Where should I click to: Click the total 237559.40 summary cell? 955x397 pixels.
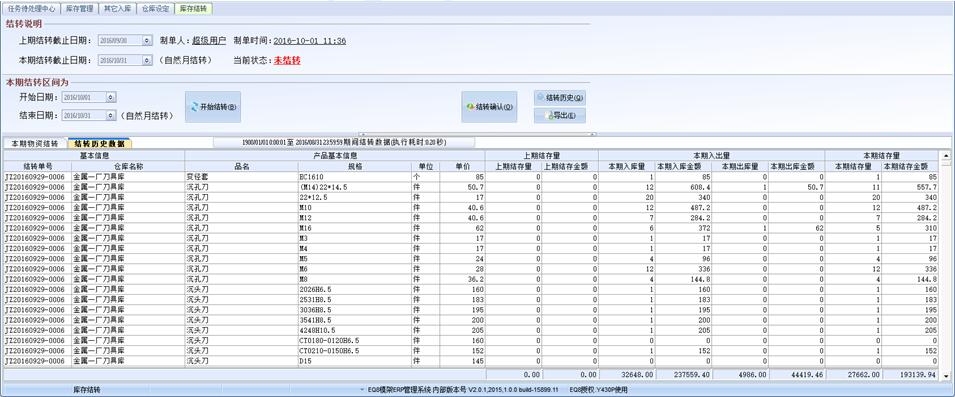pyautogui.click(x=683, y=375)
